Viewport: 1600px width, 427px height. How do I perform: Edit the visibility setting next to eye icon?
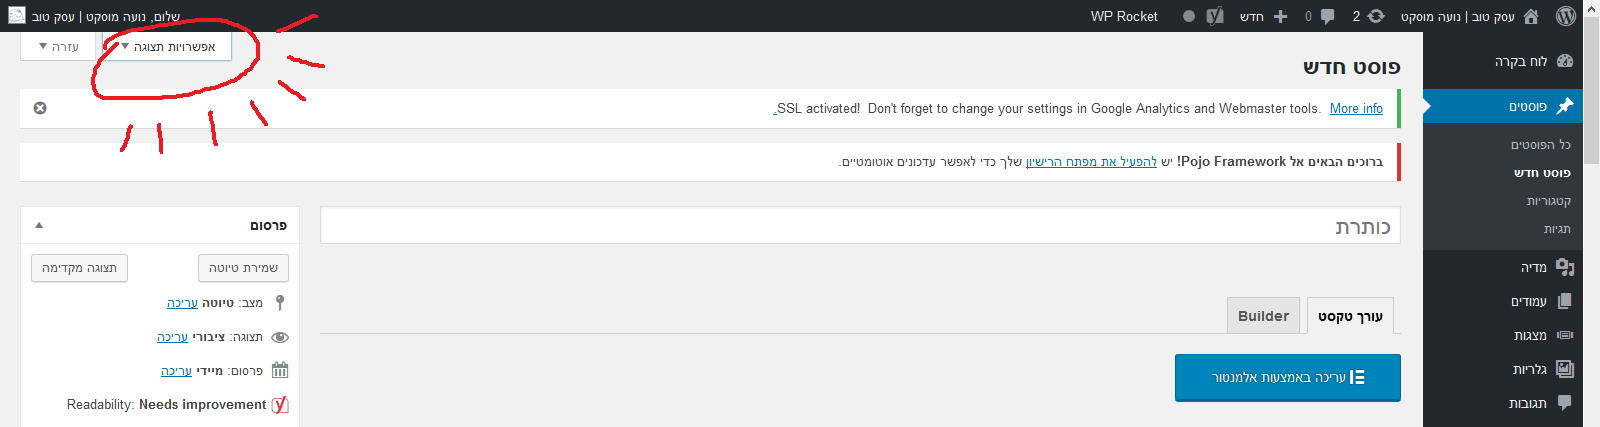(172, 337)
